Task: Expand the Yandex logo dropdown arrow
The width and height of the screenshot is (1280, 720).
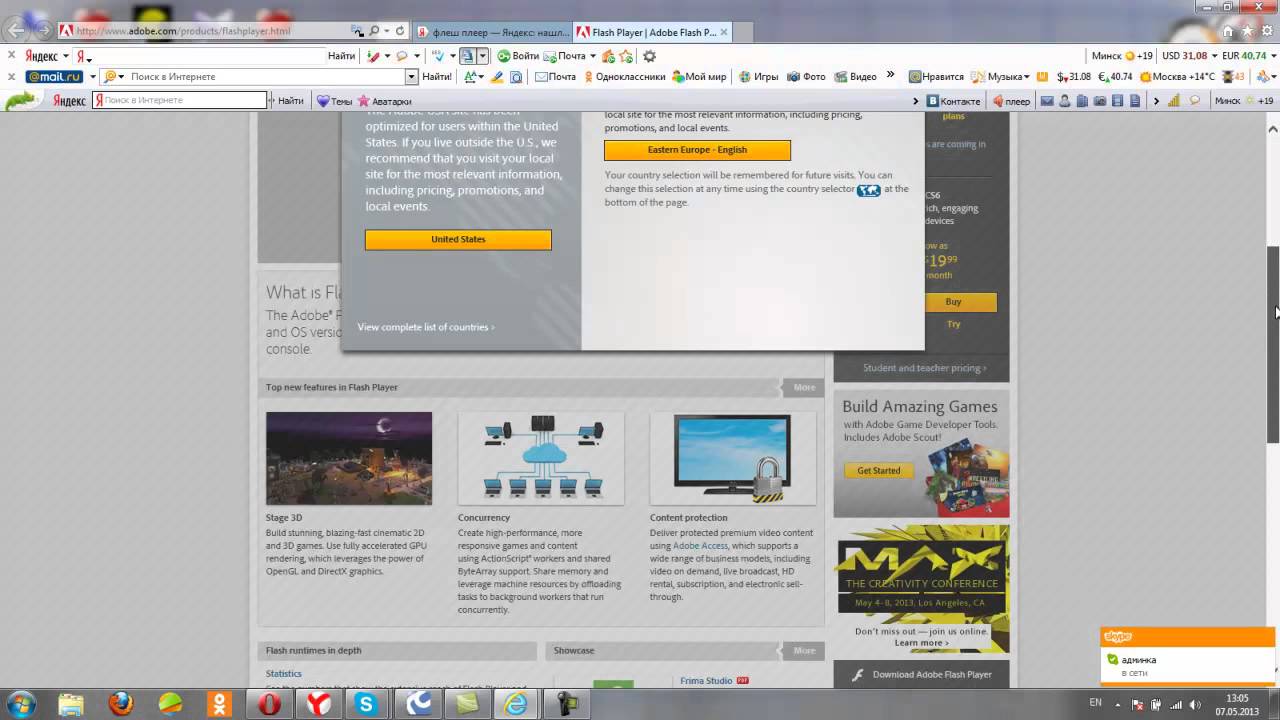Action: coord(66,56)
